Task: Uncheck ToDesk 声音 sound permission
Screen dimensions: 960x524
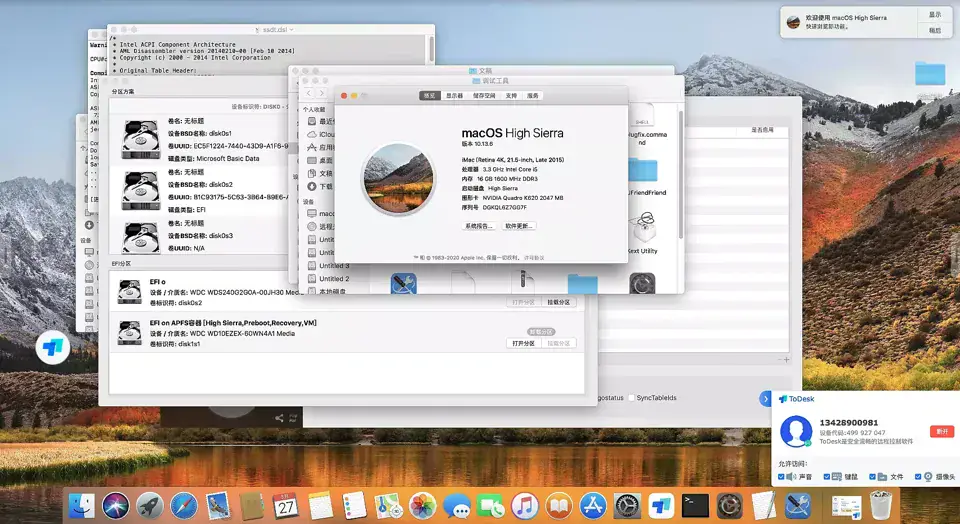Action: point(781,476)
